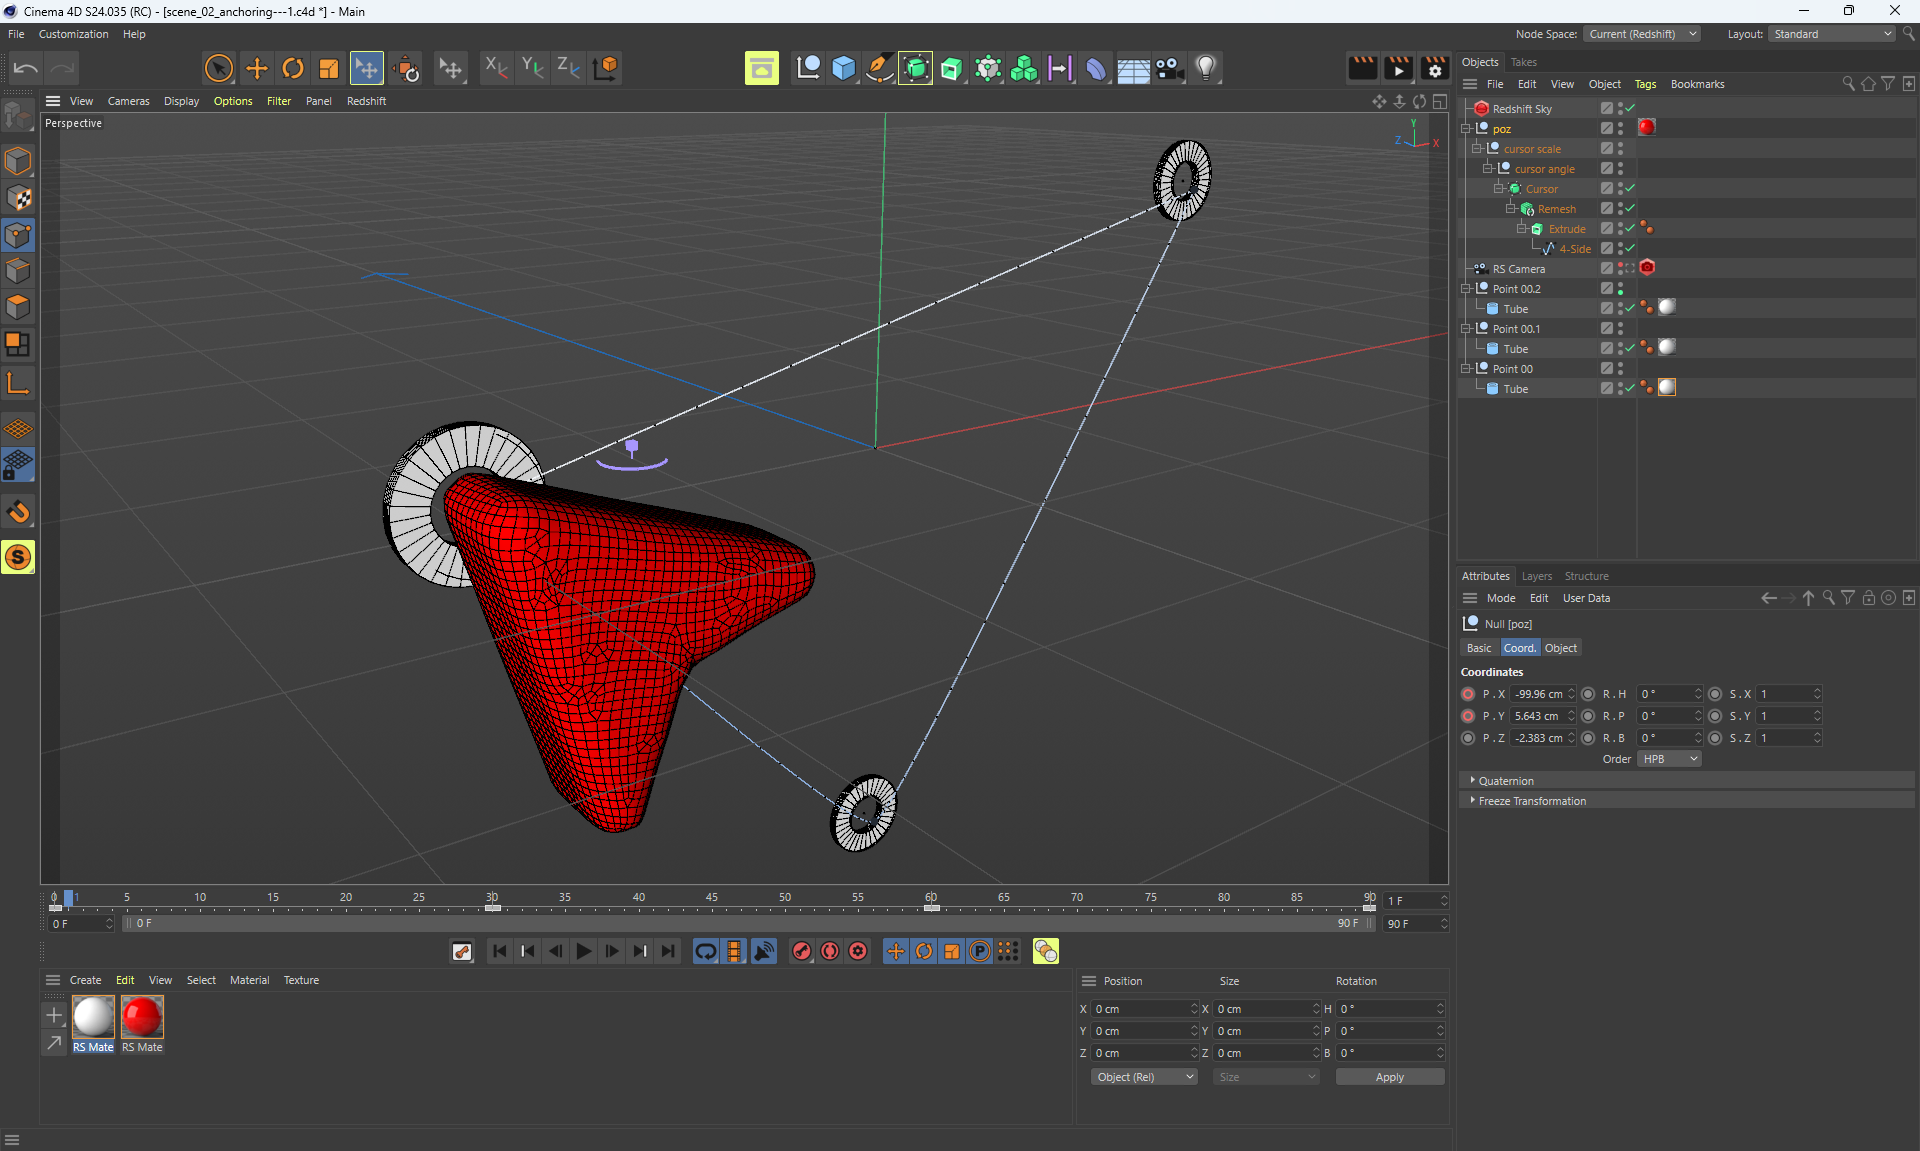Open the Cameras viewport menu

(128, 101)
